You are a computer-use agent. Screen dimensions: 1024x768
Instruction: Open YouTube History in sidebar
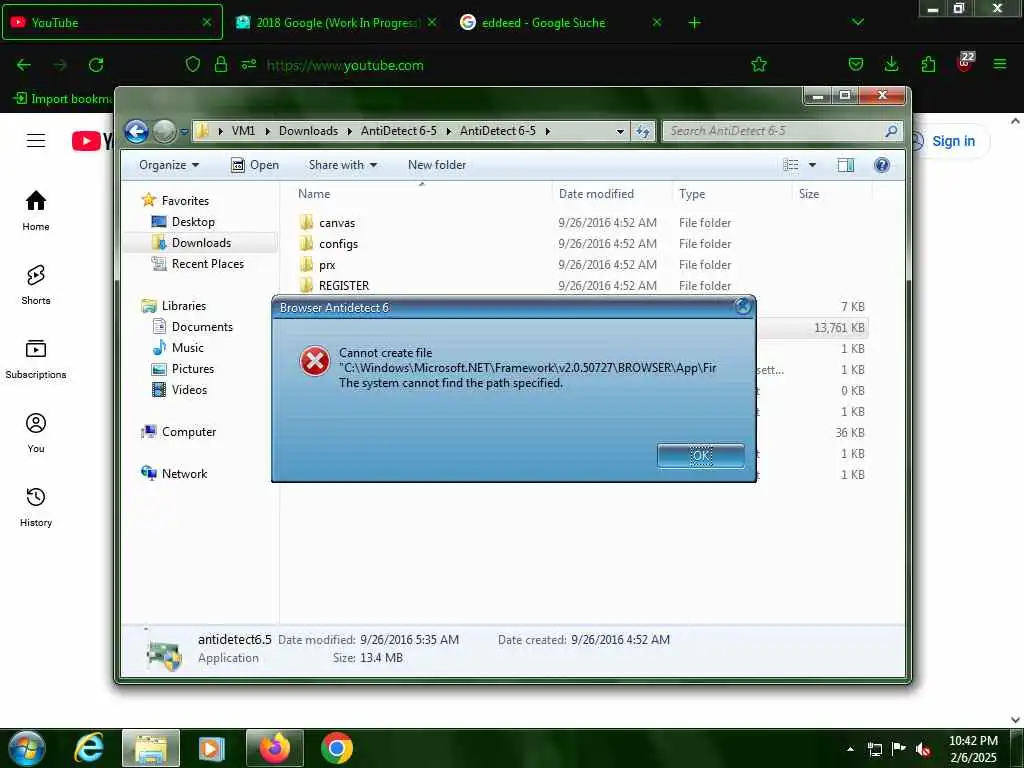36,507
